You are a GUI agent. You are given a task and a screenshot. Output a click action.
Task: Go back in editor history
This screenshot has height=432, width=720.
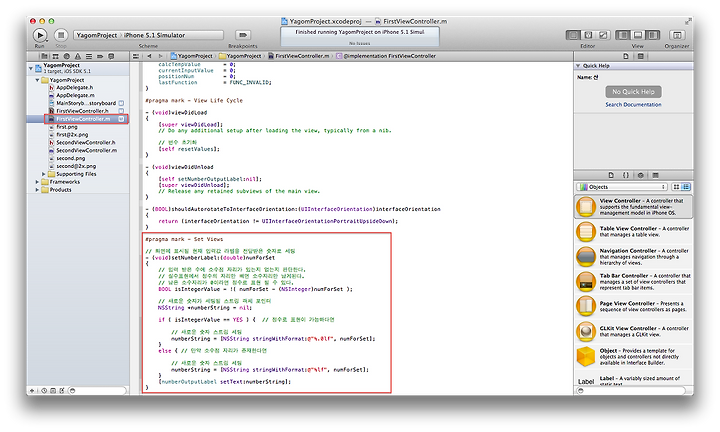click(x=149, y=56)
